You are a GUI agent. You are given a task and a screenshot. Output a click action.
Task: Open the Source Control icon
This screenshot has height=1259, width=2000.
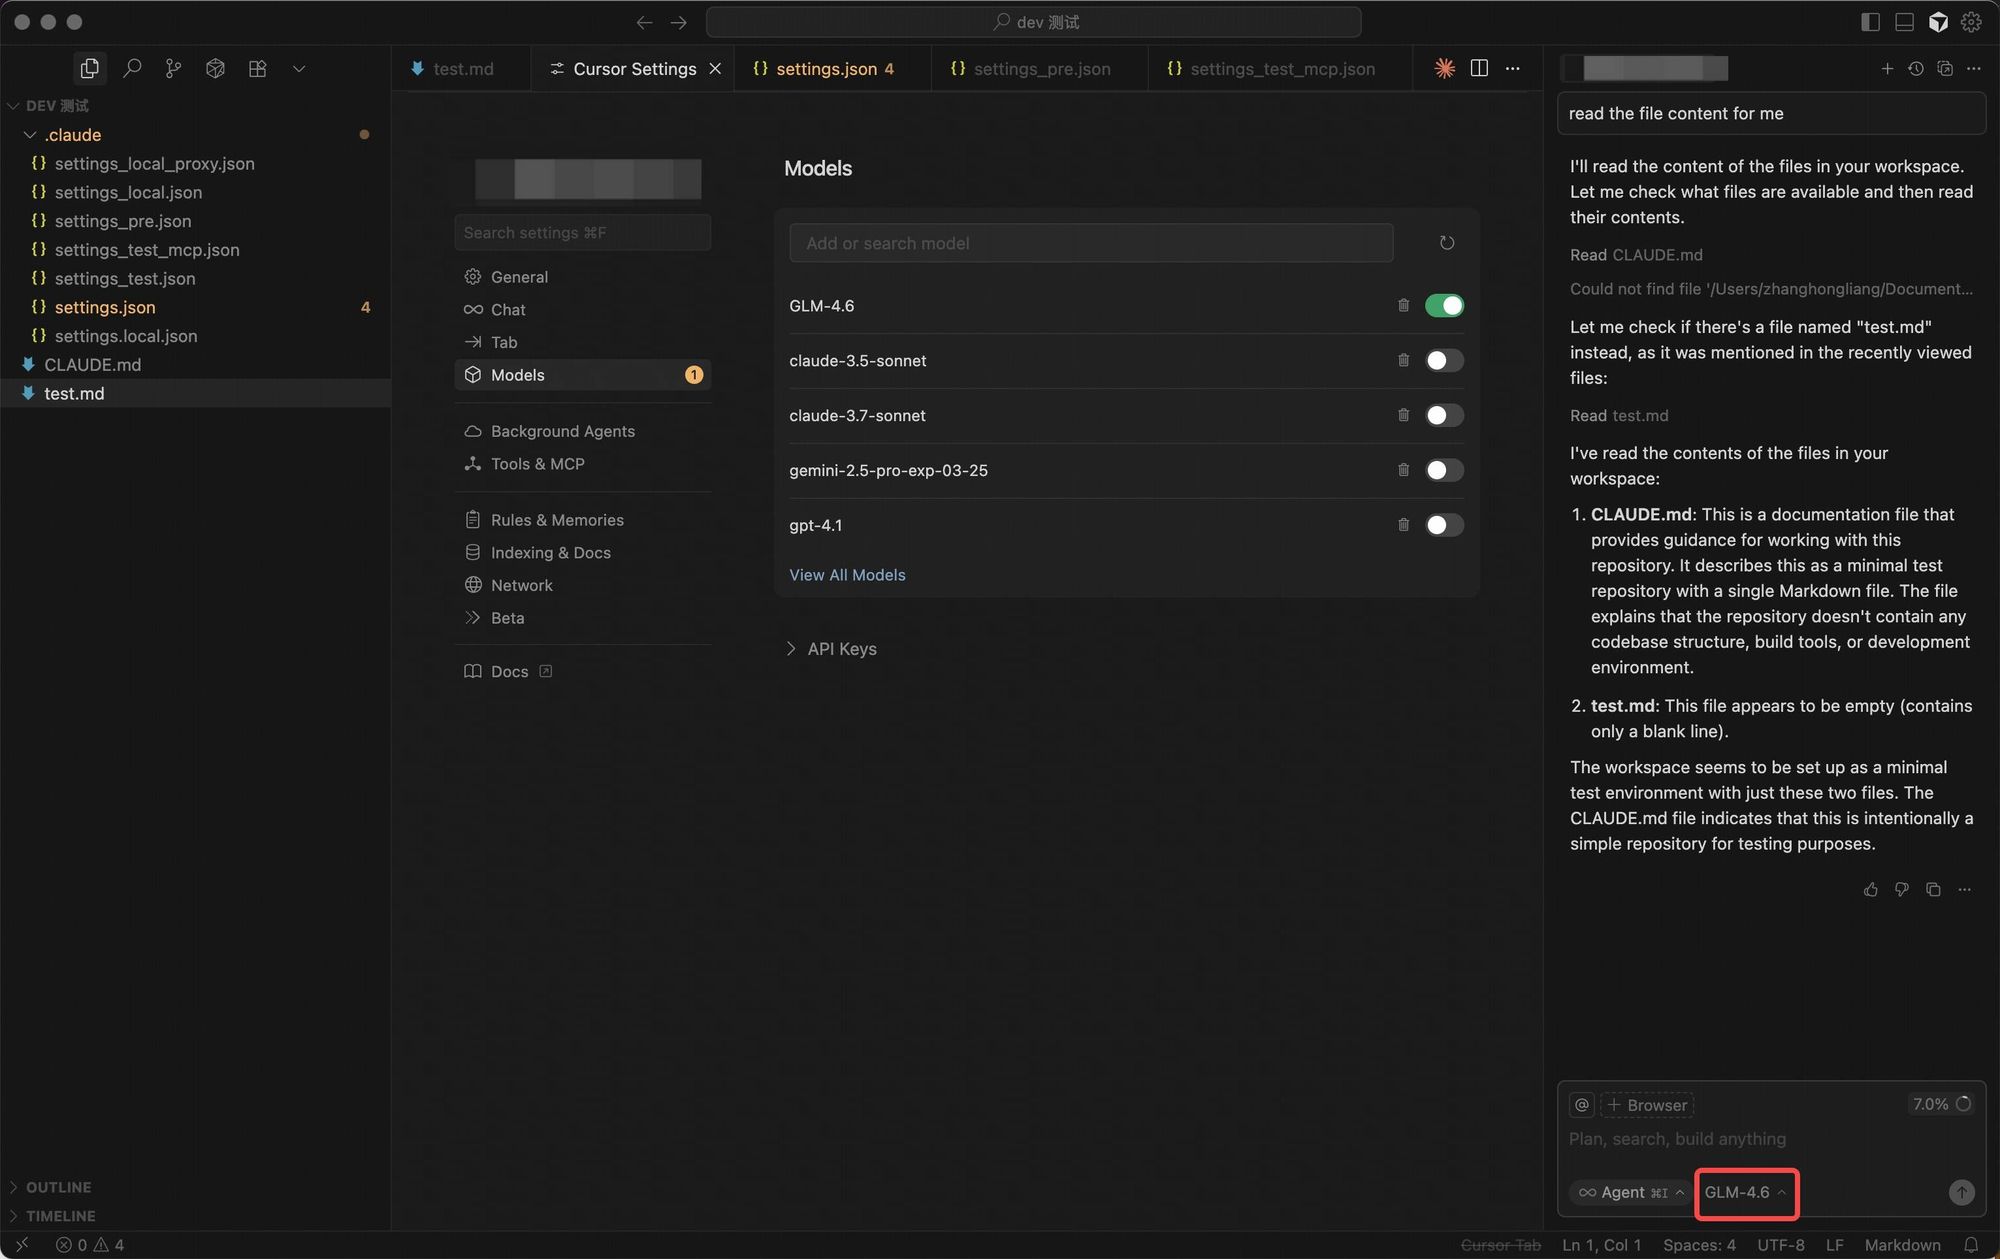tap(173, 68)
